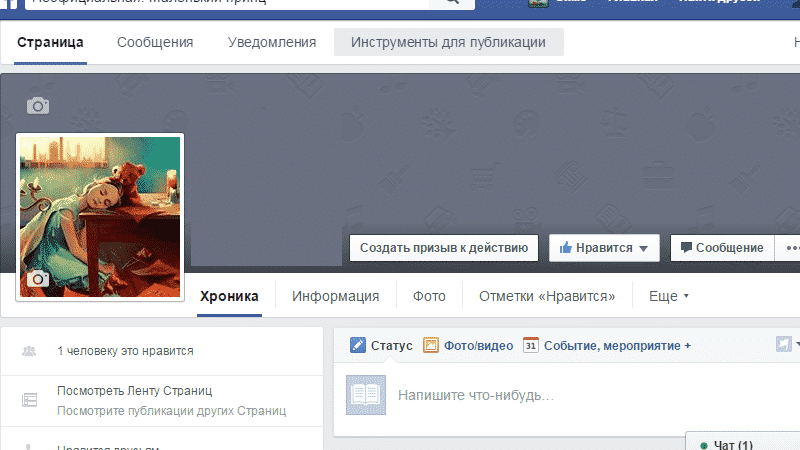Image resolution: width=800 pixels, height=450 pixels.
Task: Open Инструменты для публикации tab
Action: 448,42
